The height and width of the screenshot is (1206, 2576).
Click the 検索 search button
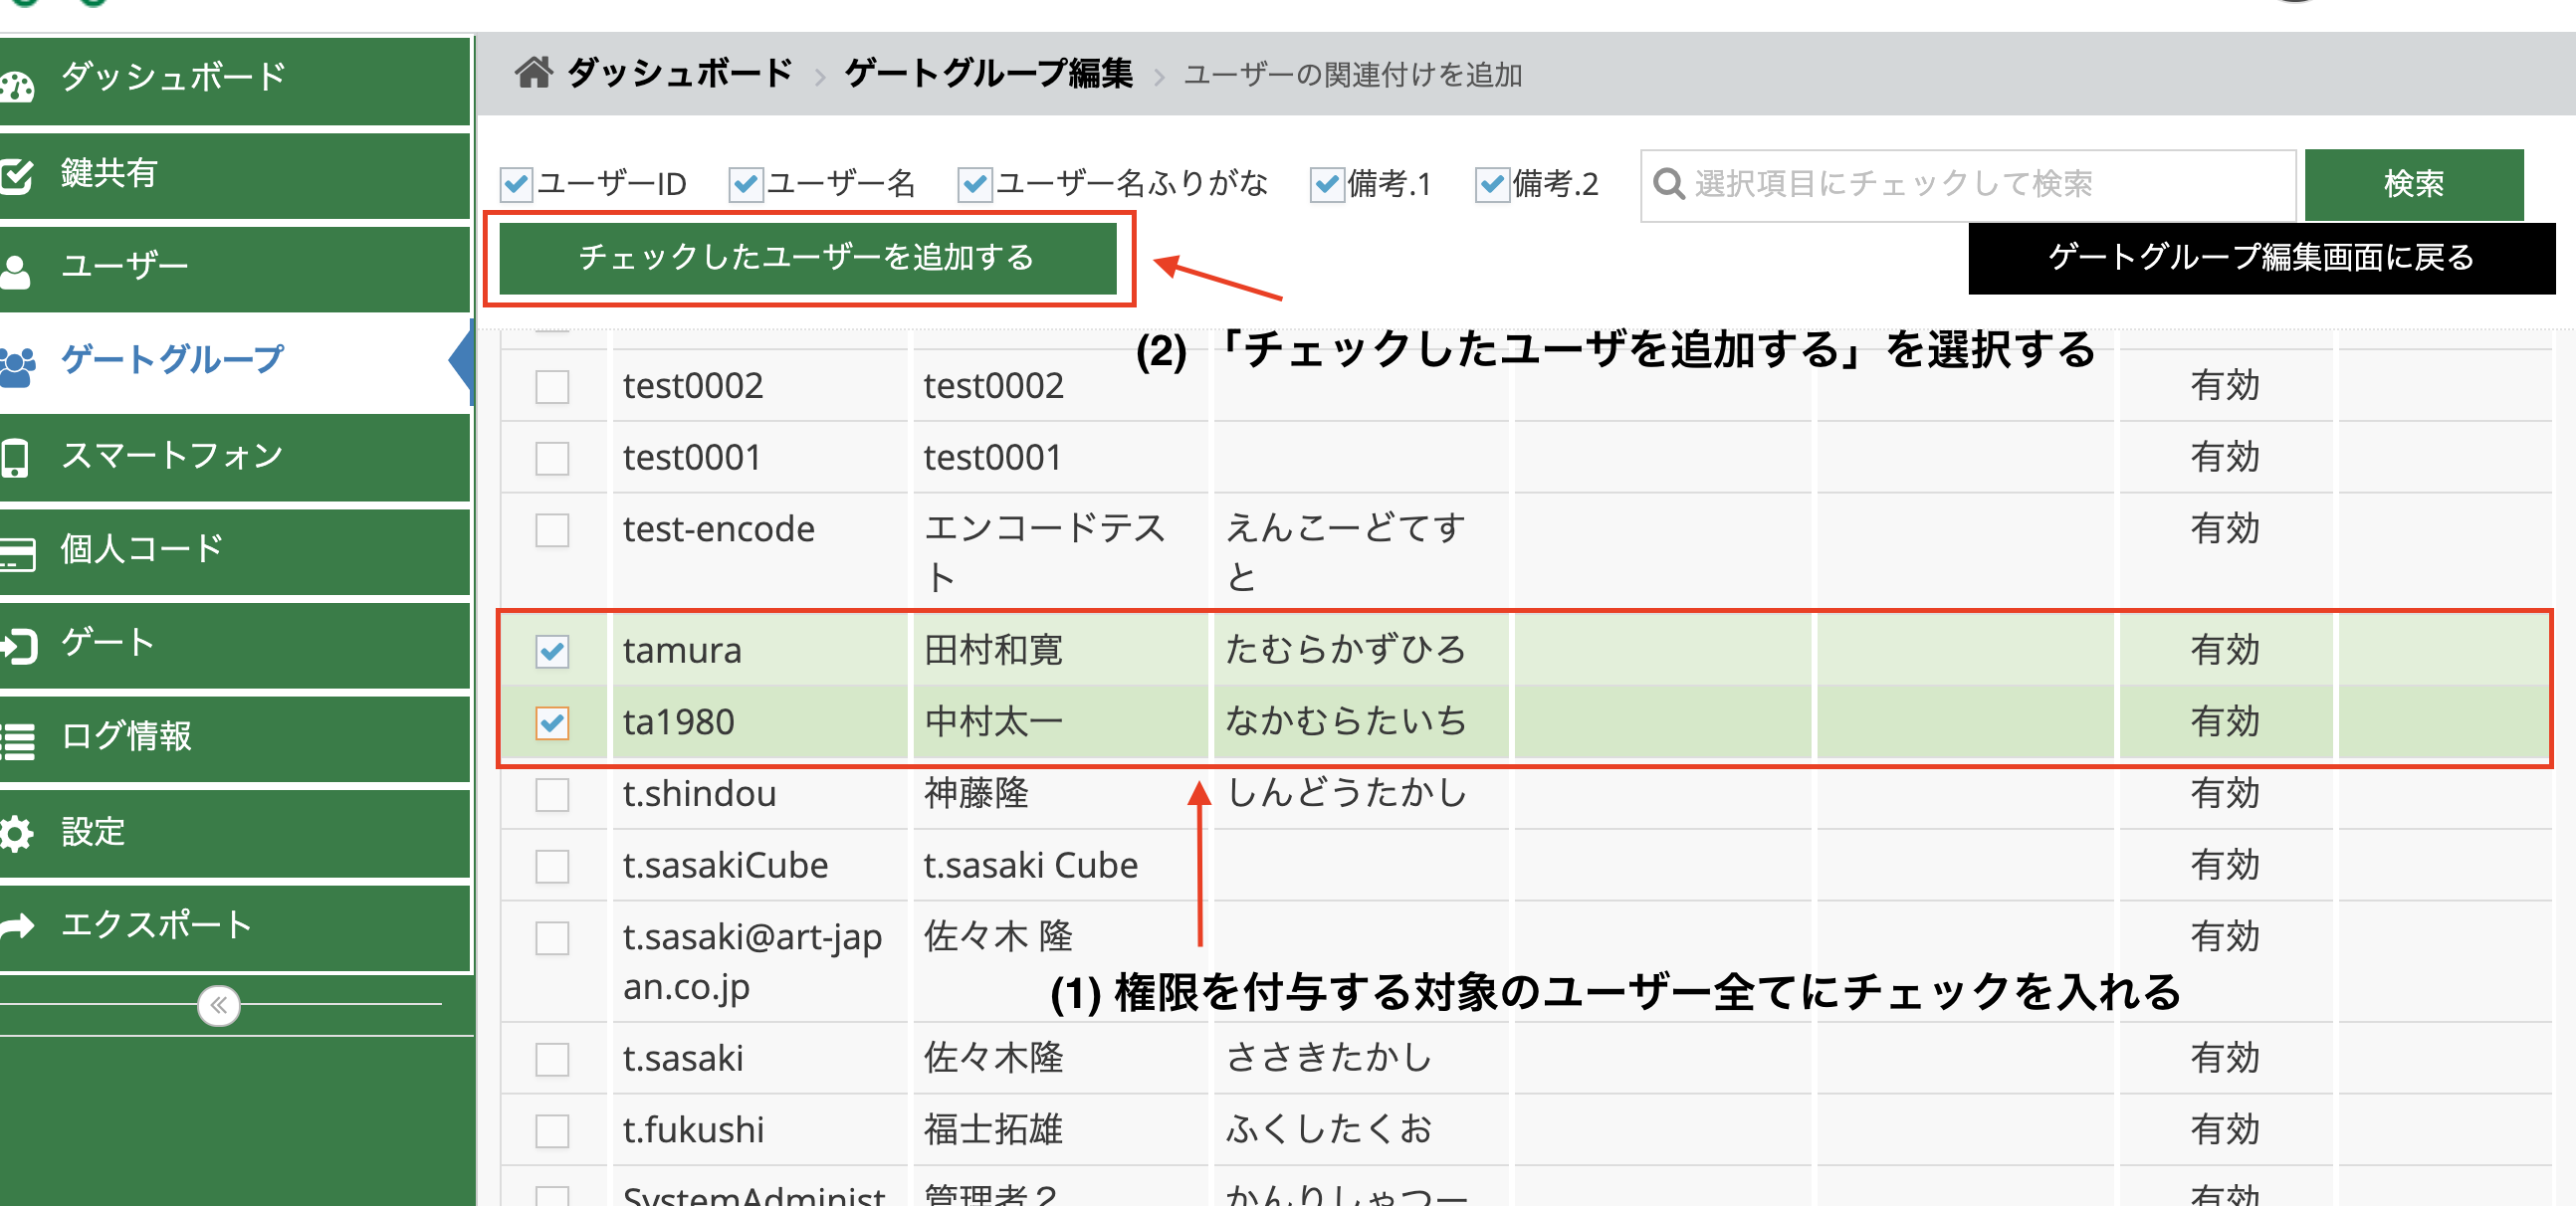tap(2413, 184)
